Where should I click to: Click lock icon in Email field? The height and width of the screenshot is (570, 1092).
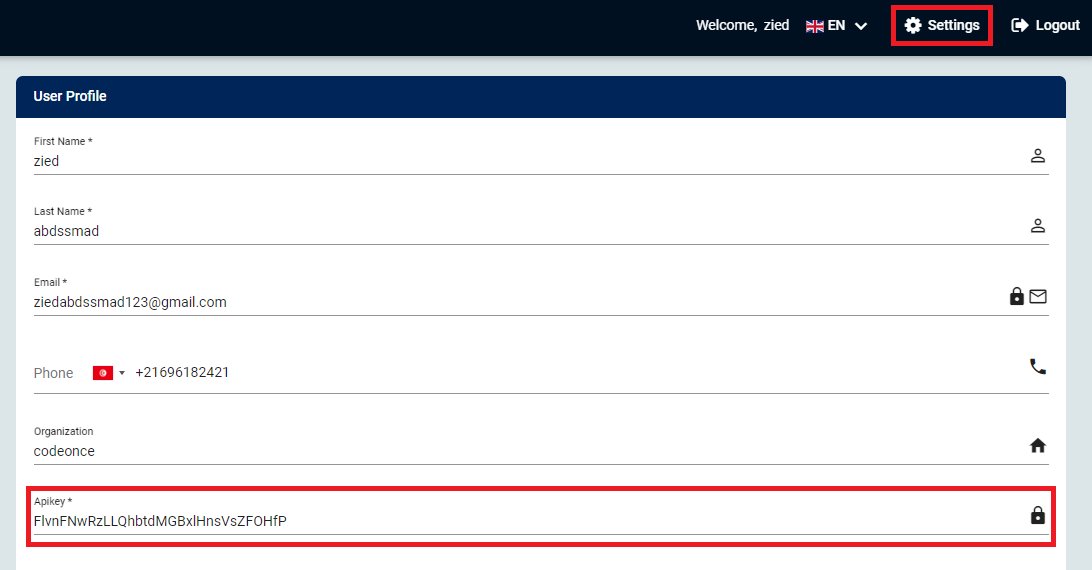(x=1017, y=296)
